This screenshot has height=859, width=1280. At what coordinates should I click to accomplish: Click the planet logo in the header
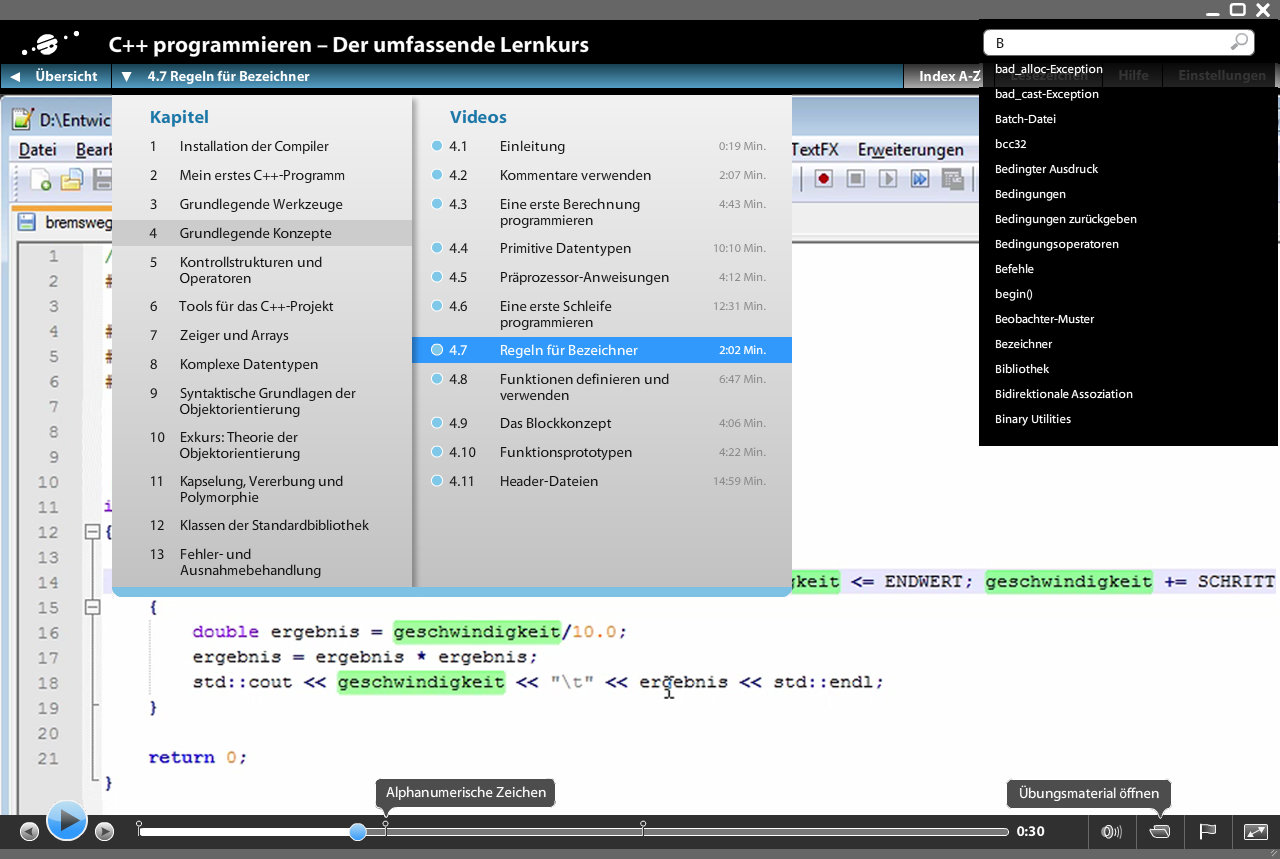point(50,44)
